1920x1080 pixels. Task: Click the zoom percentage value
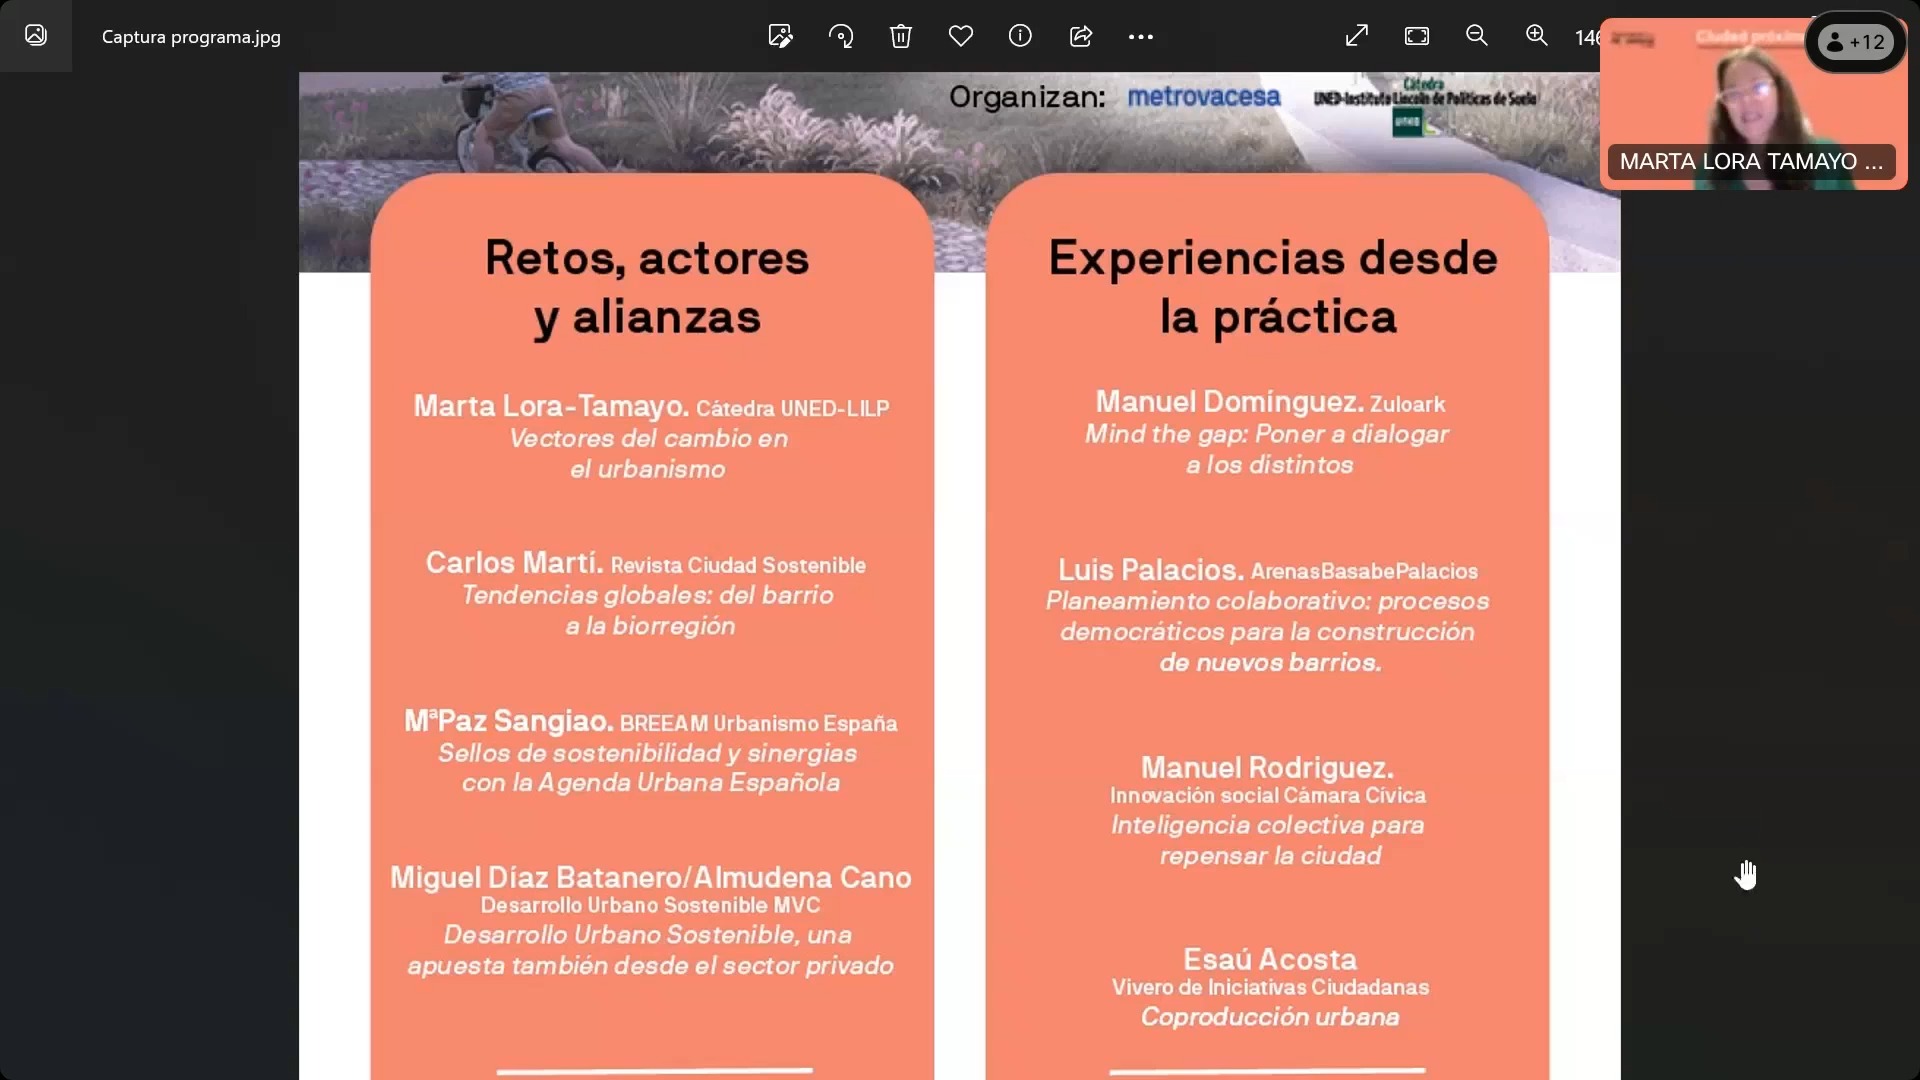(x=1586, y=37)
